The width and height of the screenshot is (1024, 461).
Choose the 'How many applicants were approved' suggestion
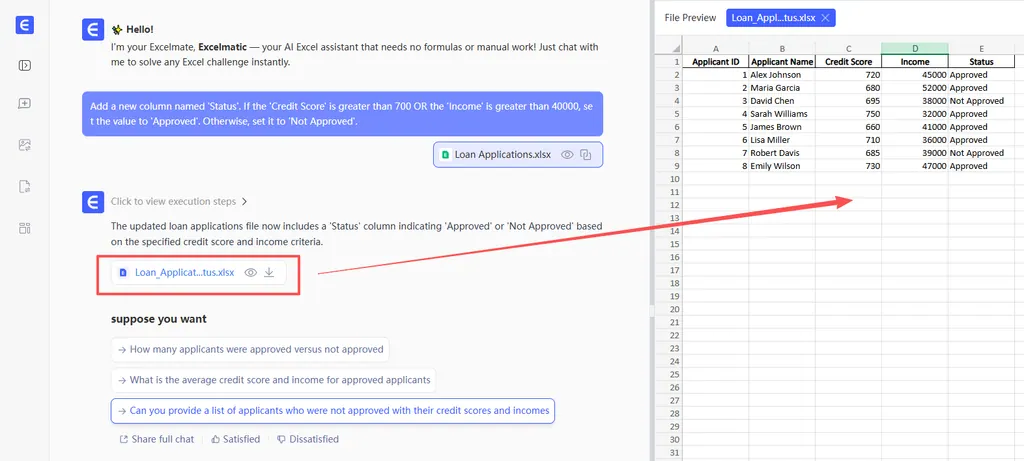tap(249, 349)
